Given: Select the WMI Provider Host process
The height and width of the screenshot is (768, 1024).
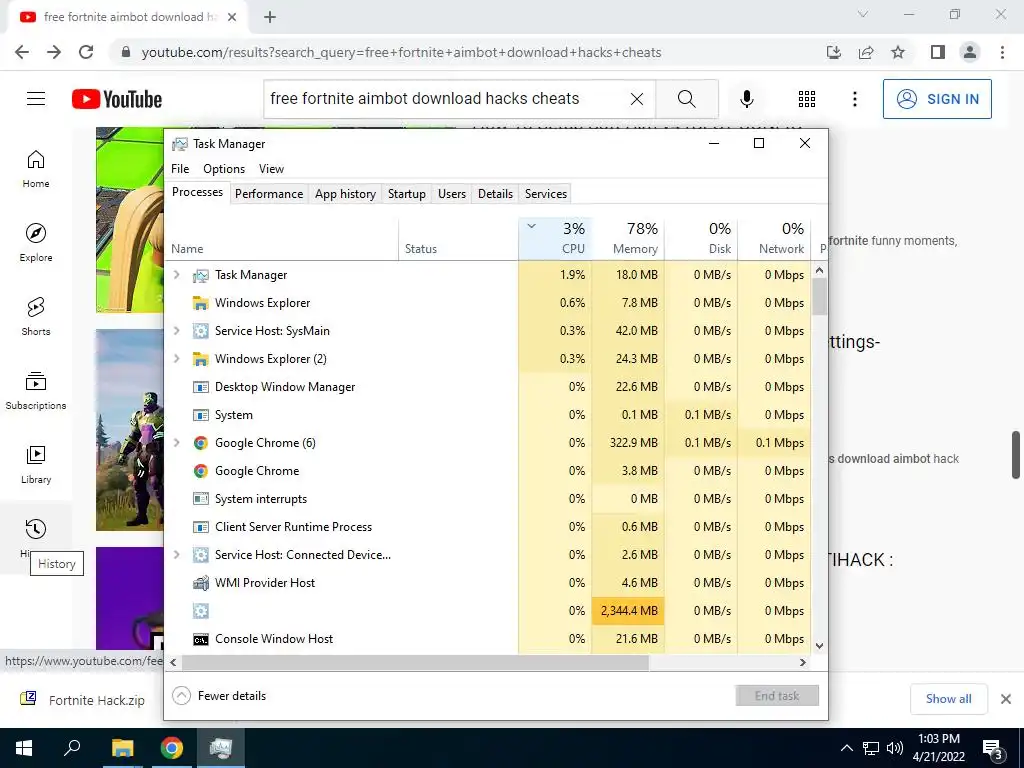Looking at the screenshot, I should (x=487, y=583).
